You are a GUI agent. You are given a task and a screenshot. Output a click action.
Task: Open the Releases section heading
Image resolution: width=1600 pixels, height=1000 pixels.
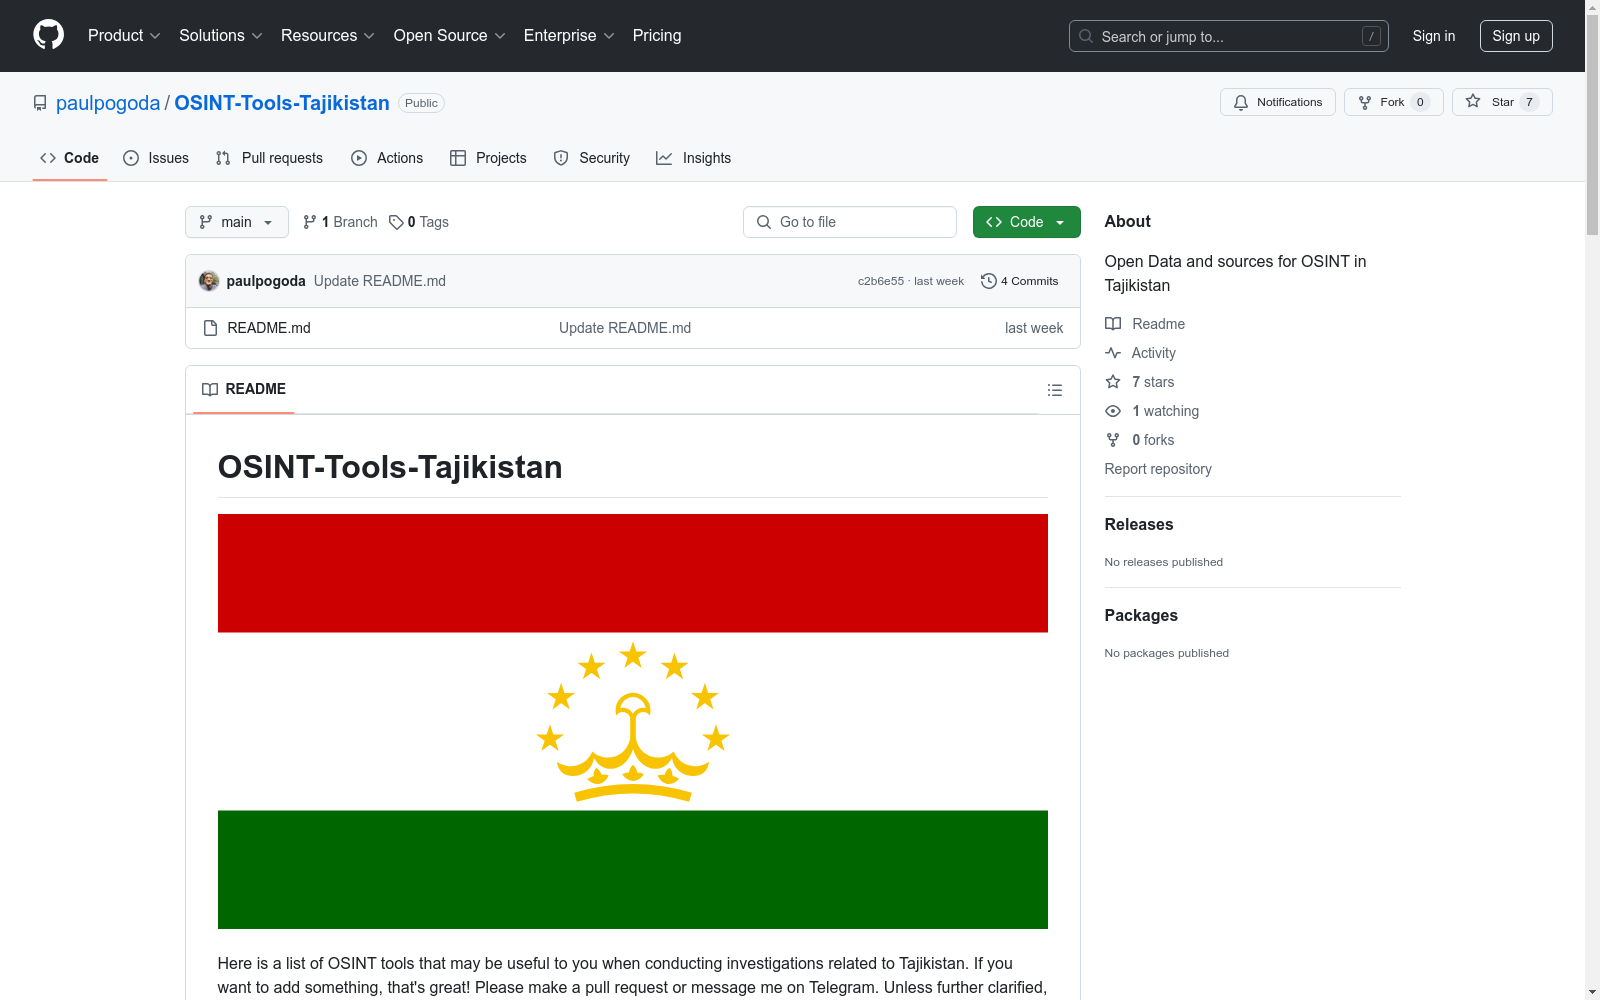point(1139,524)
